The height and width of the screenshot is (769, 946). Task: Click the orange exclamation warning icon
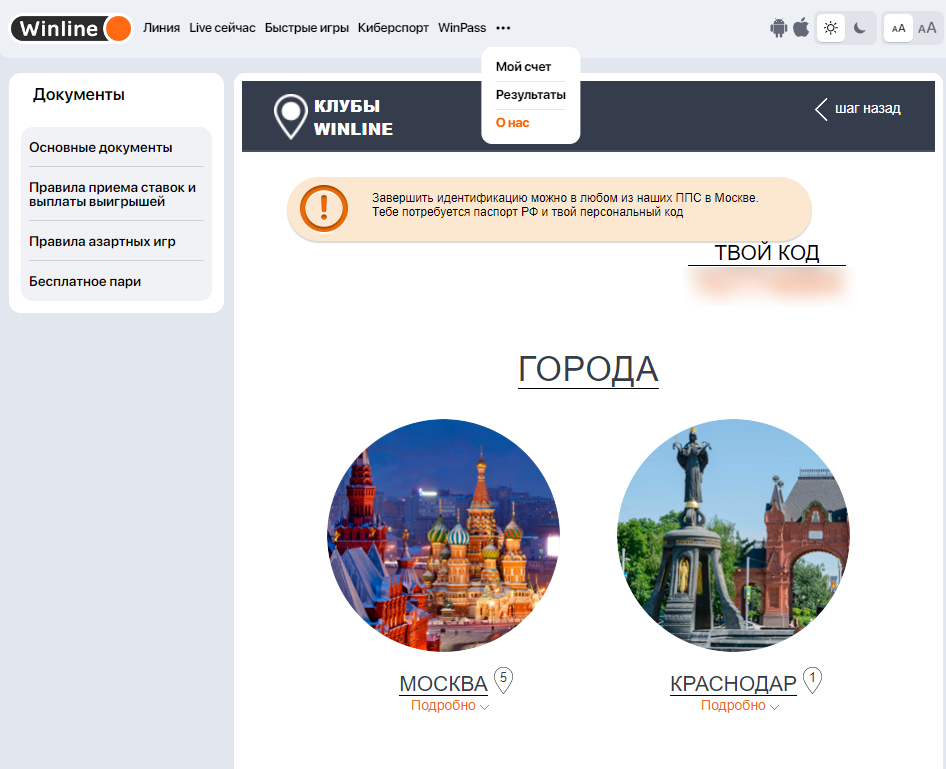[x=324, y=209]
